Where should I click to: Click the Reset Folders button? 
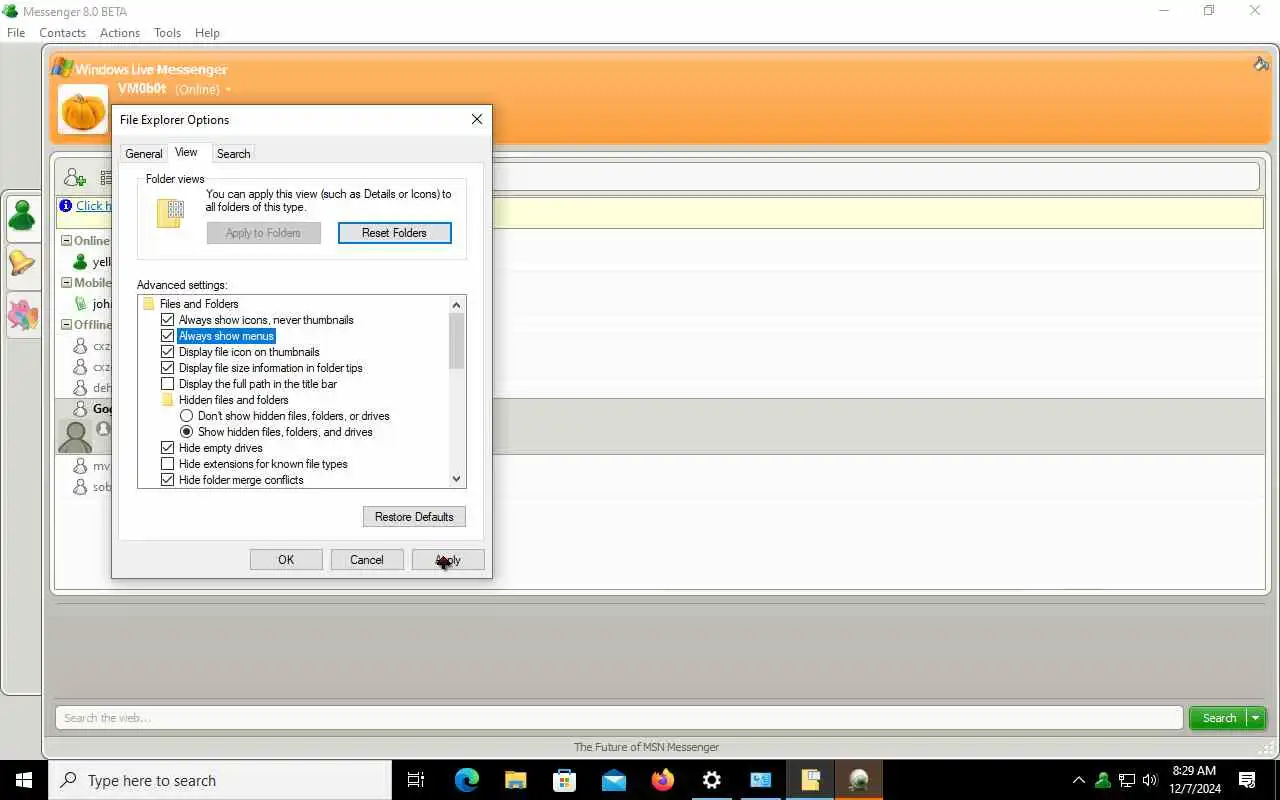[x=395, y=233]
